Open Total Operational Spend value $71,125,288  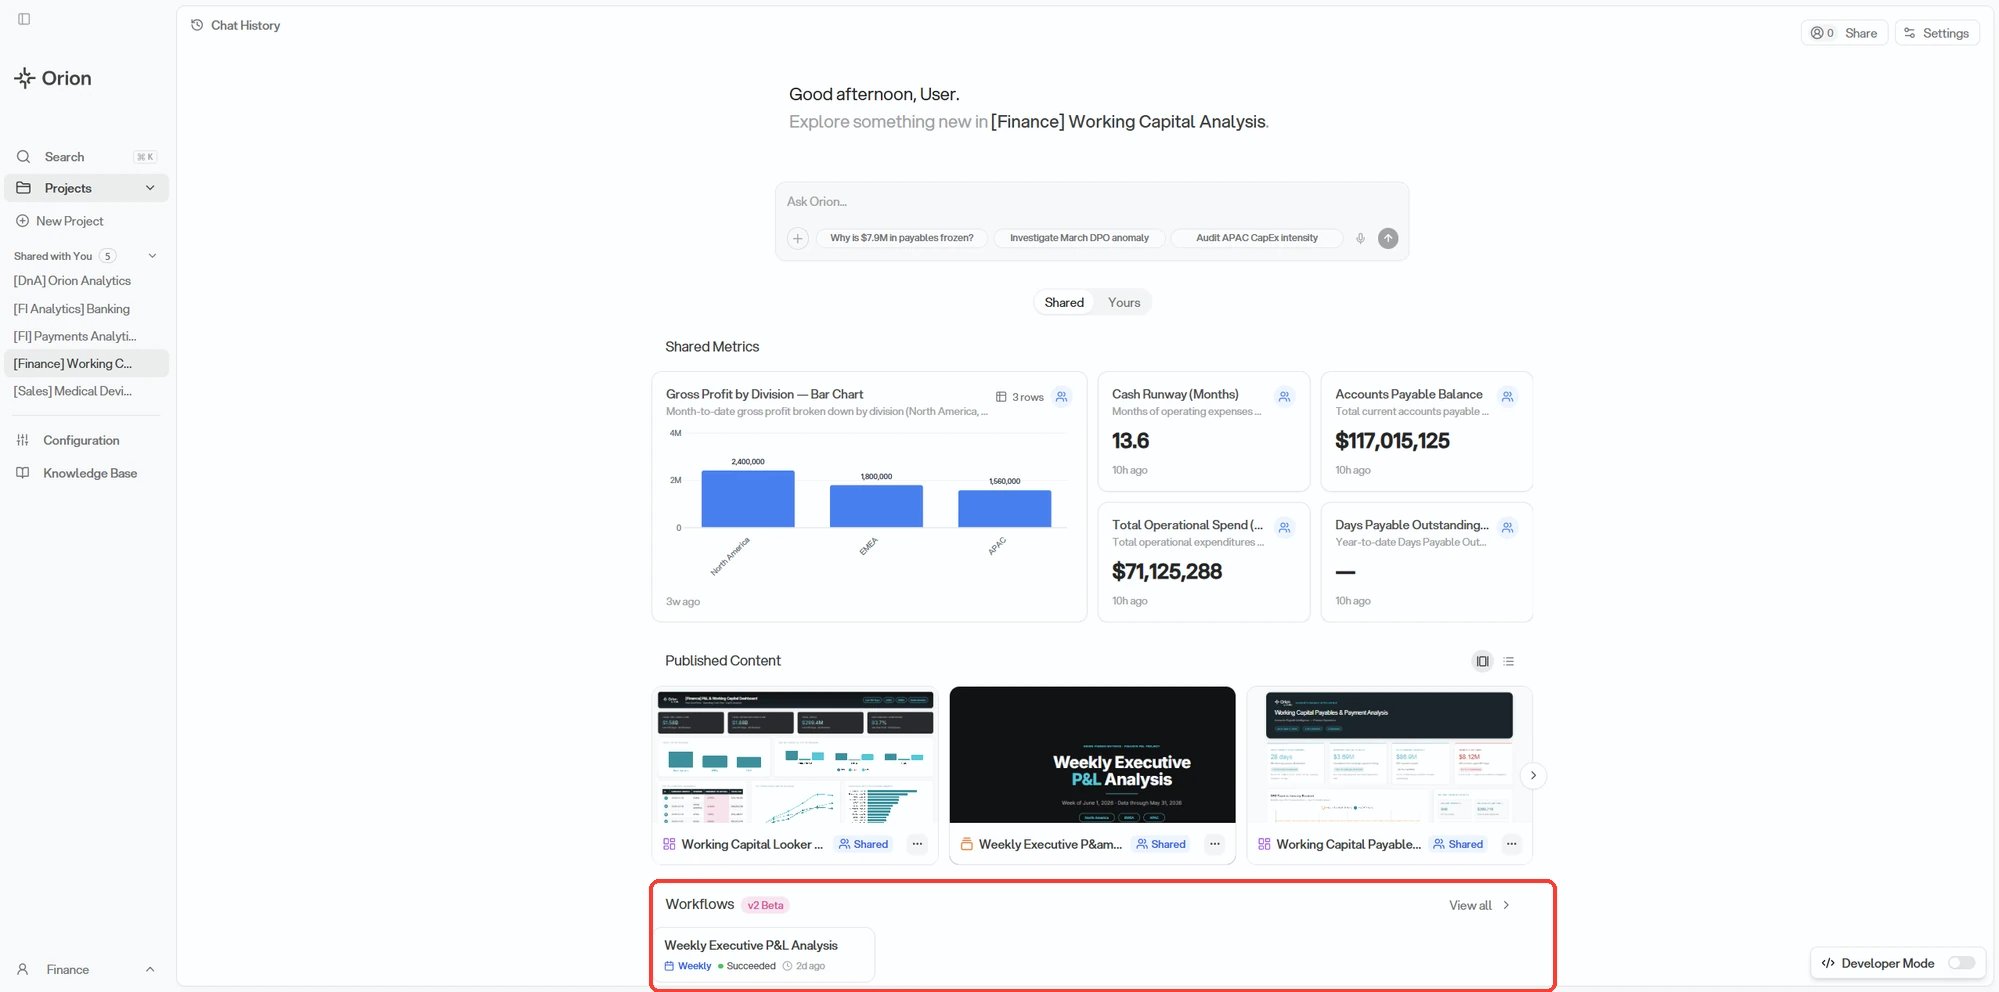(x=1167, y=572)
